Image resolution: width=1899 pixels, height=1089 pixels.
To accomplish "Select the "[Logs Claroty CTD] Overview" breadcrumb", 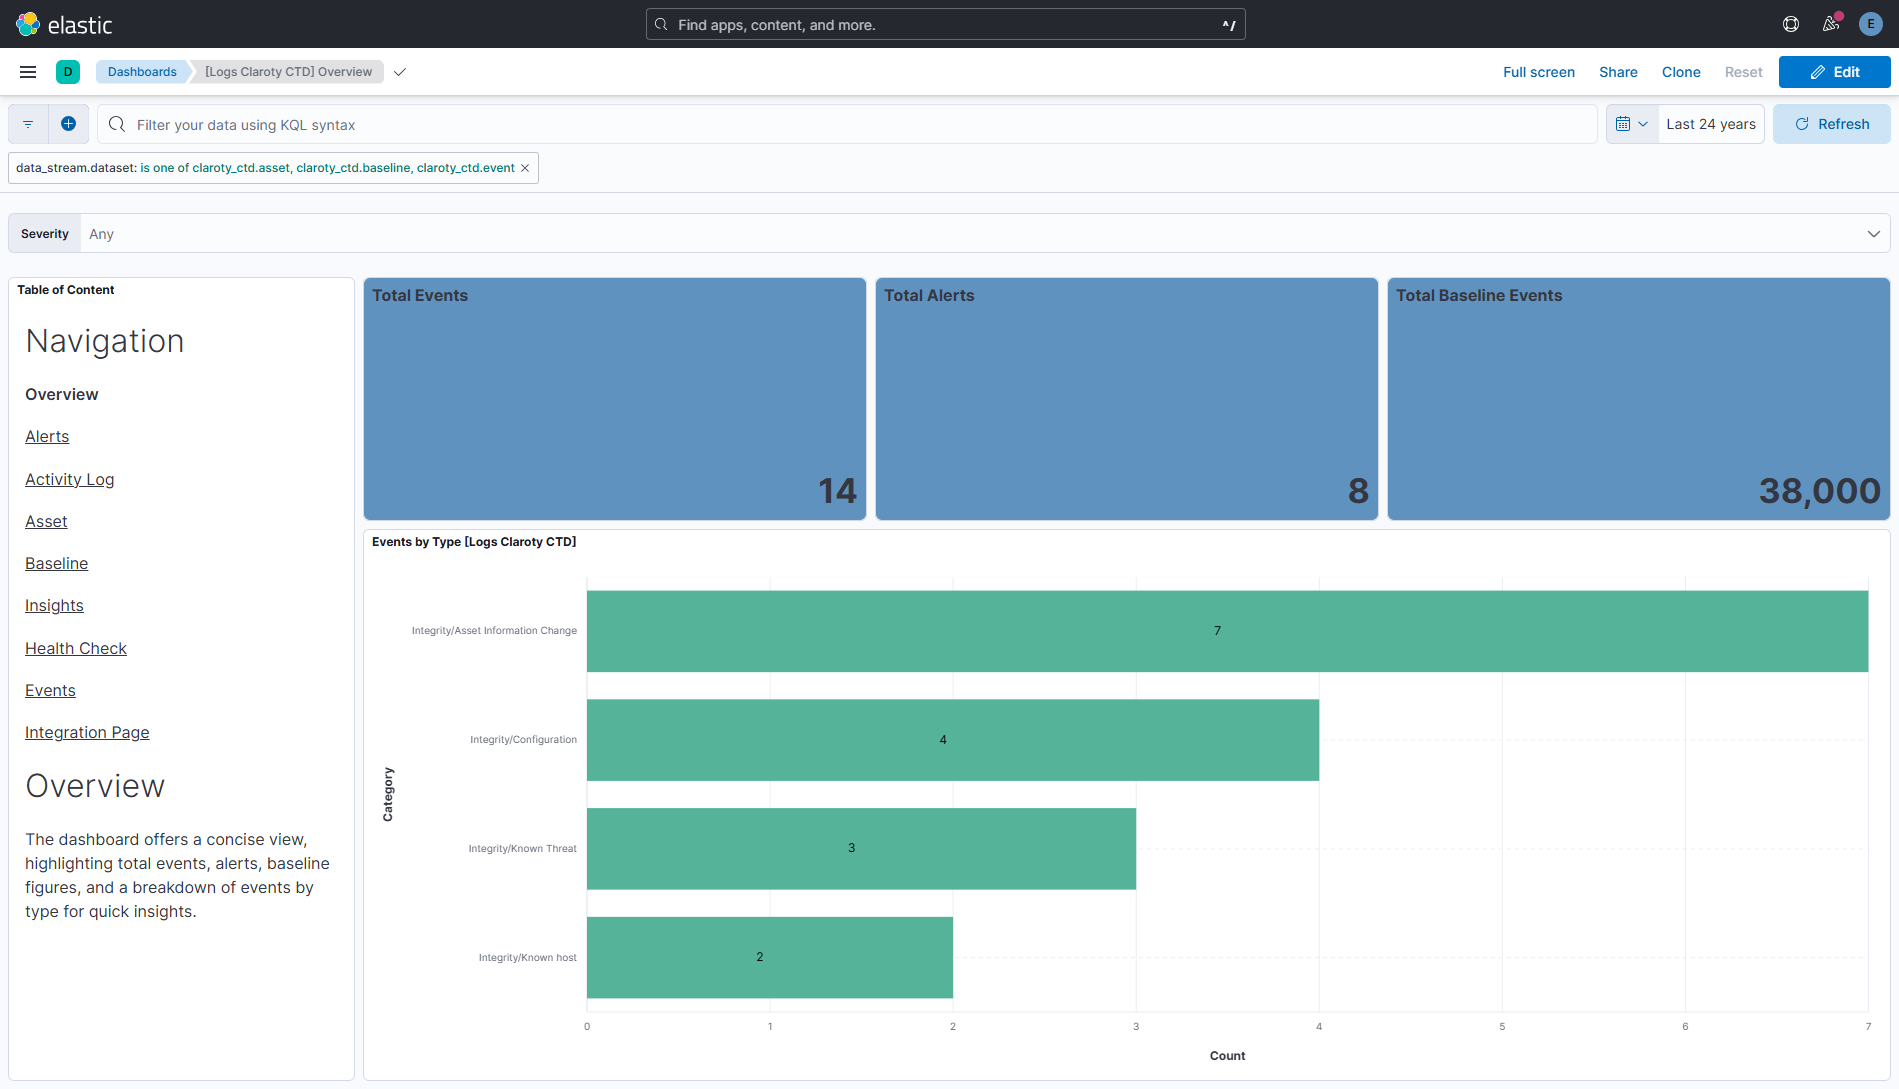I will pyautogui.click(x=287, y=71).
